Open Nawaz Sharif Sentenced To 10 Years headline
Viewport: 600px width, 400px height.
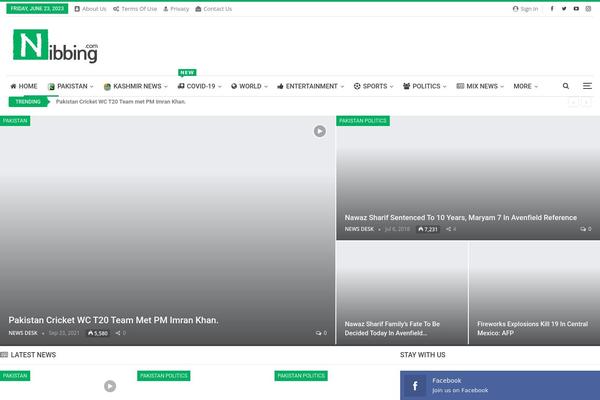[461, 217]
